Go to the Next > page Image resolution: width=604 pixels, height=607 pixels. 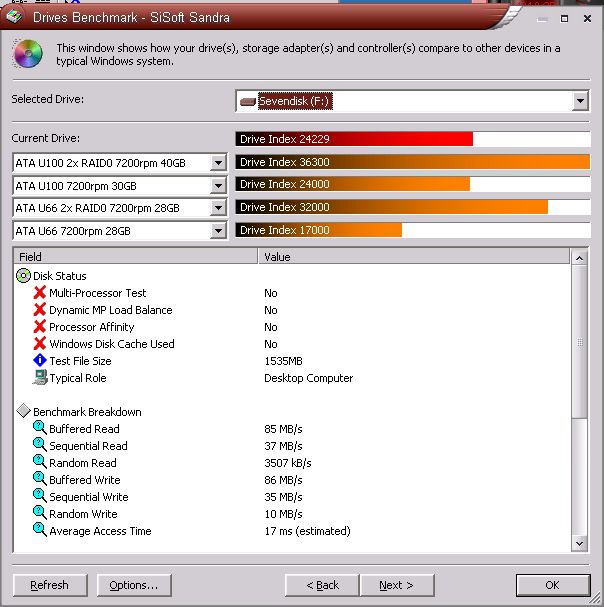coord(396,585)
